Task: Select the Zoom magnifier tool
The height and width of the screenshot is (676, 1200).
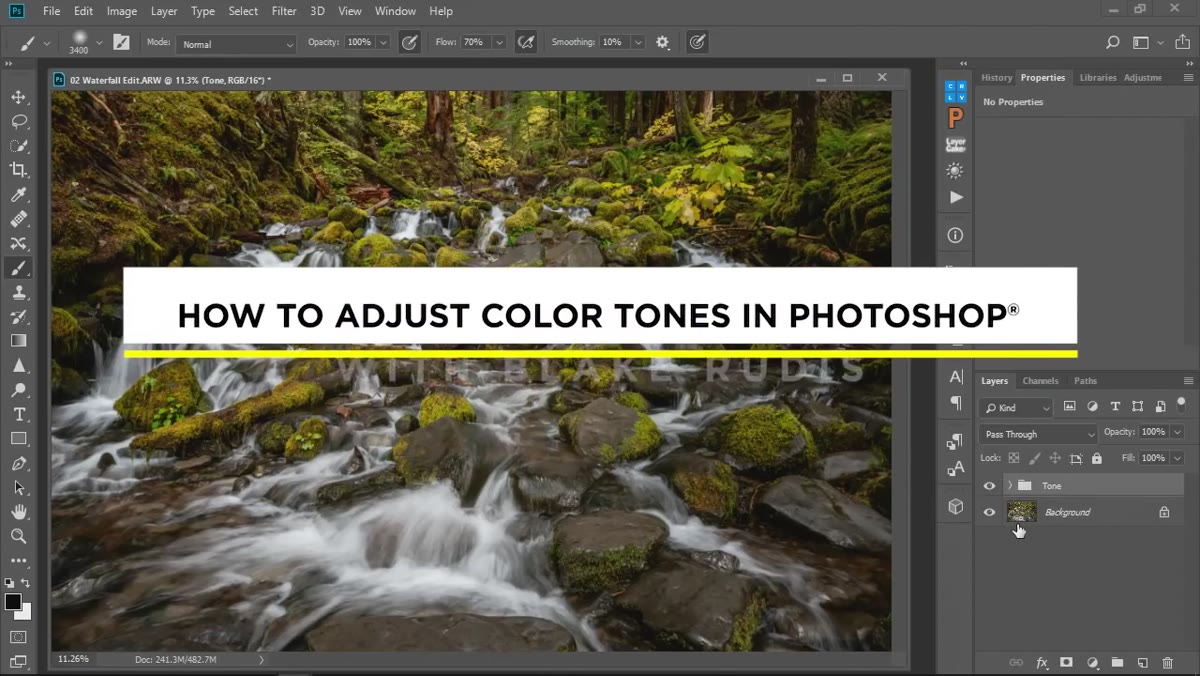Action: tap(18, 536)
